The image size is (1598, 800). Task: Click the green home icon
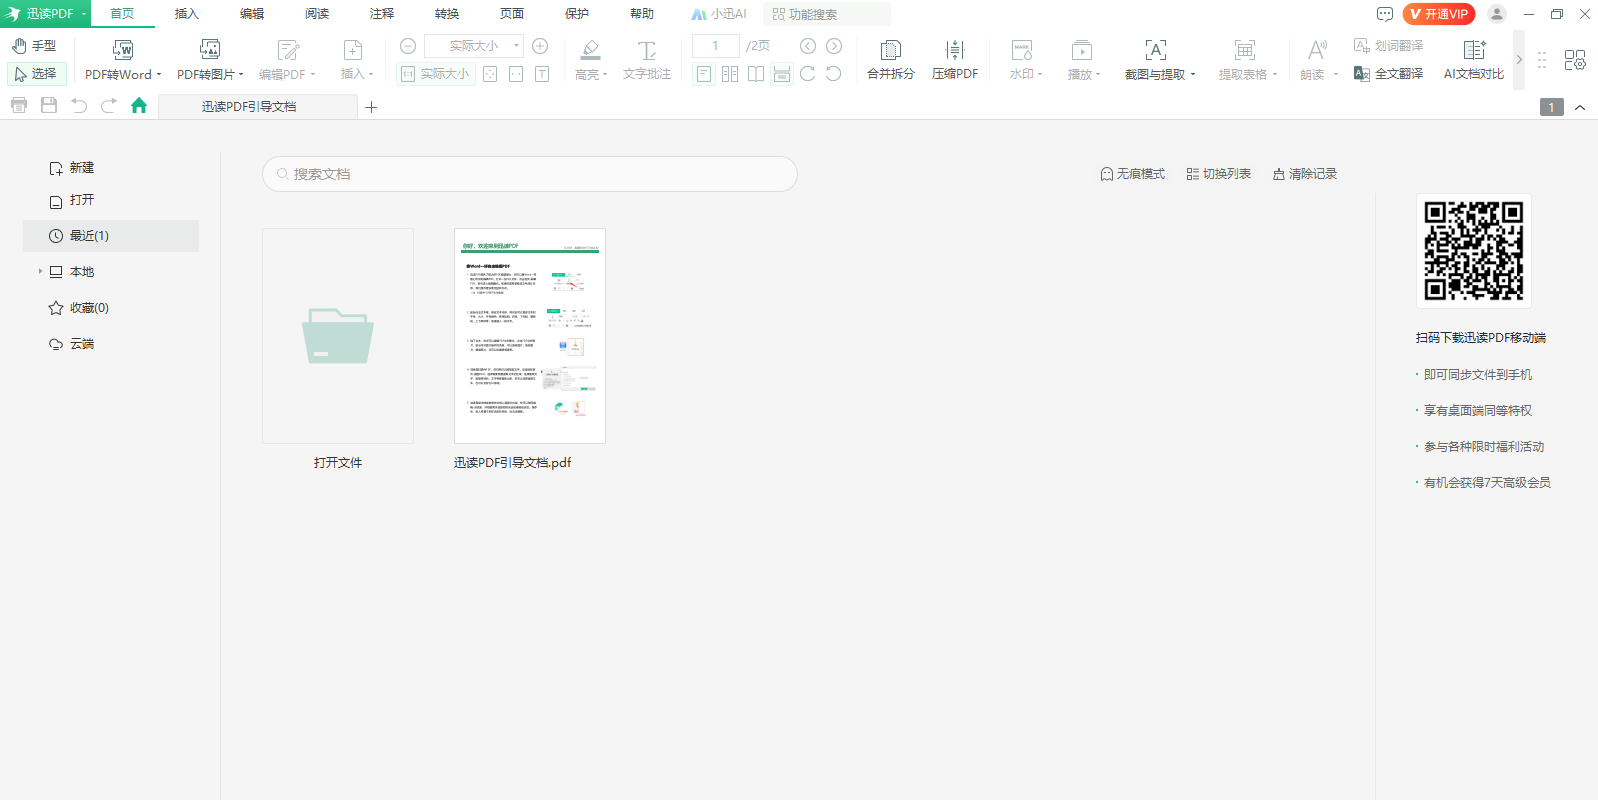[139, 106]
